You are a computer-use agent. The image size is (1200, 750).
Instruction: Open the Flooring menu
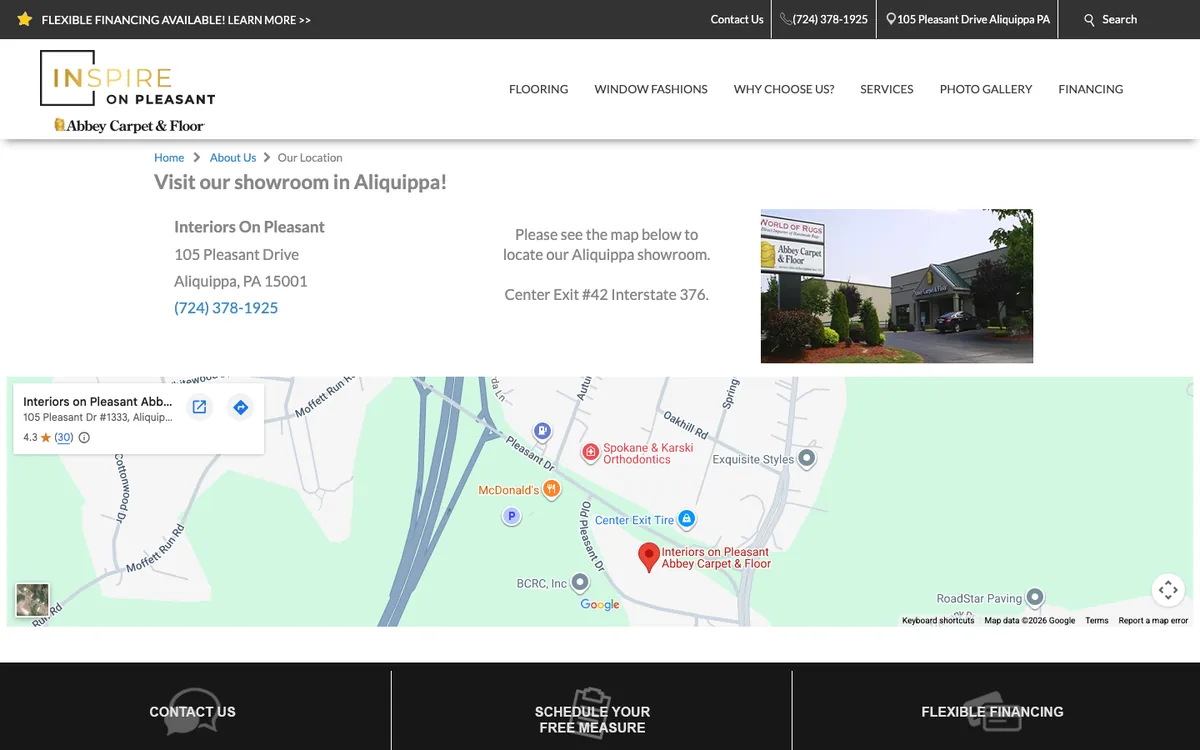click(538, 89)
